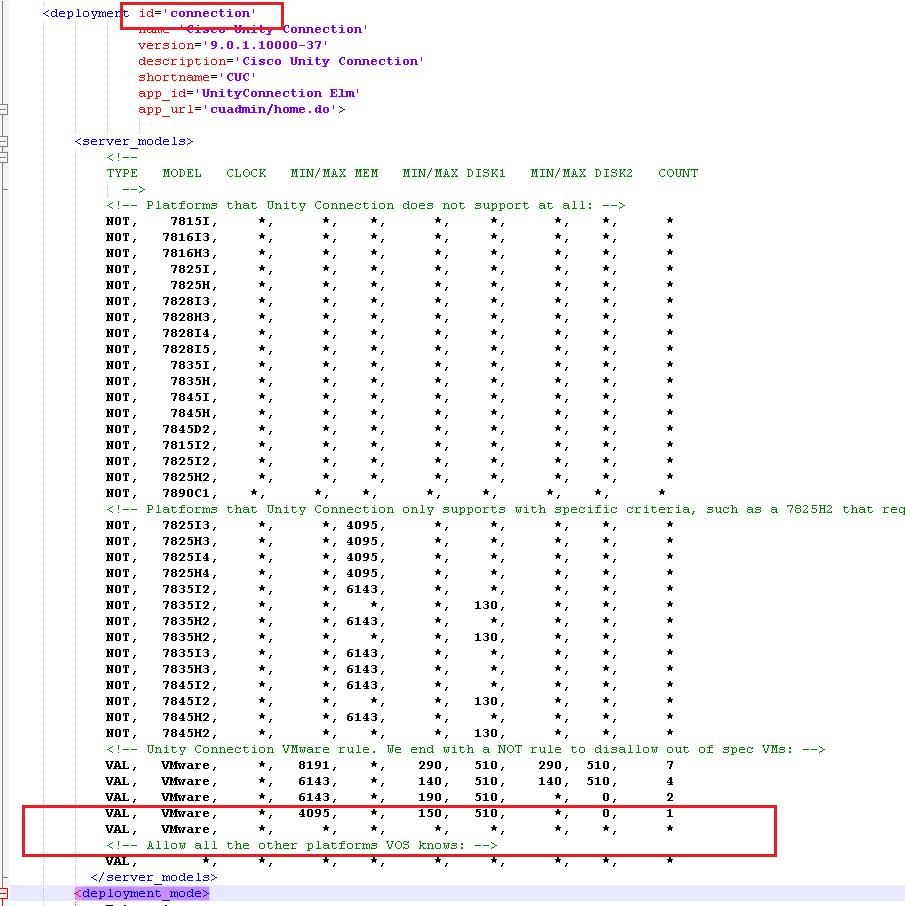Collapse the fold marker beside the header comment opening
Viewport: 905px width, 906px height.
(x=3, y=157)
